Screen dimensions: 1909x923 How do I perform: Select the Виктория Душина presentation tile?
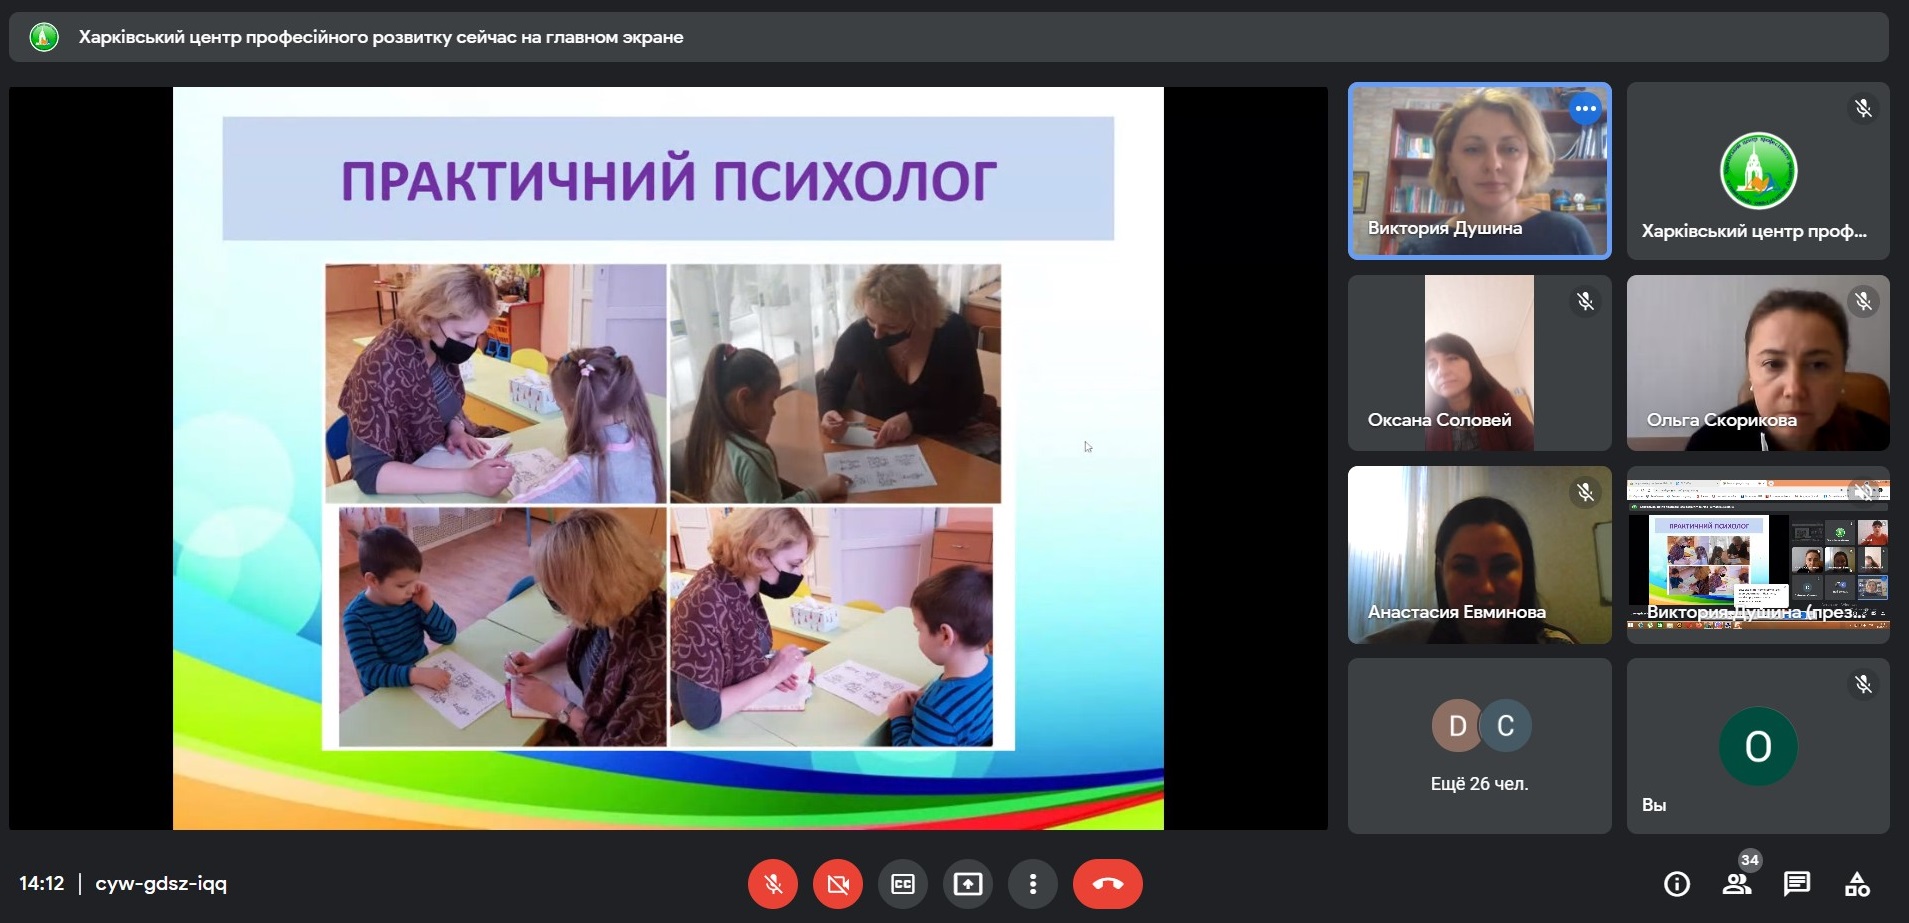pos(1758,555)
